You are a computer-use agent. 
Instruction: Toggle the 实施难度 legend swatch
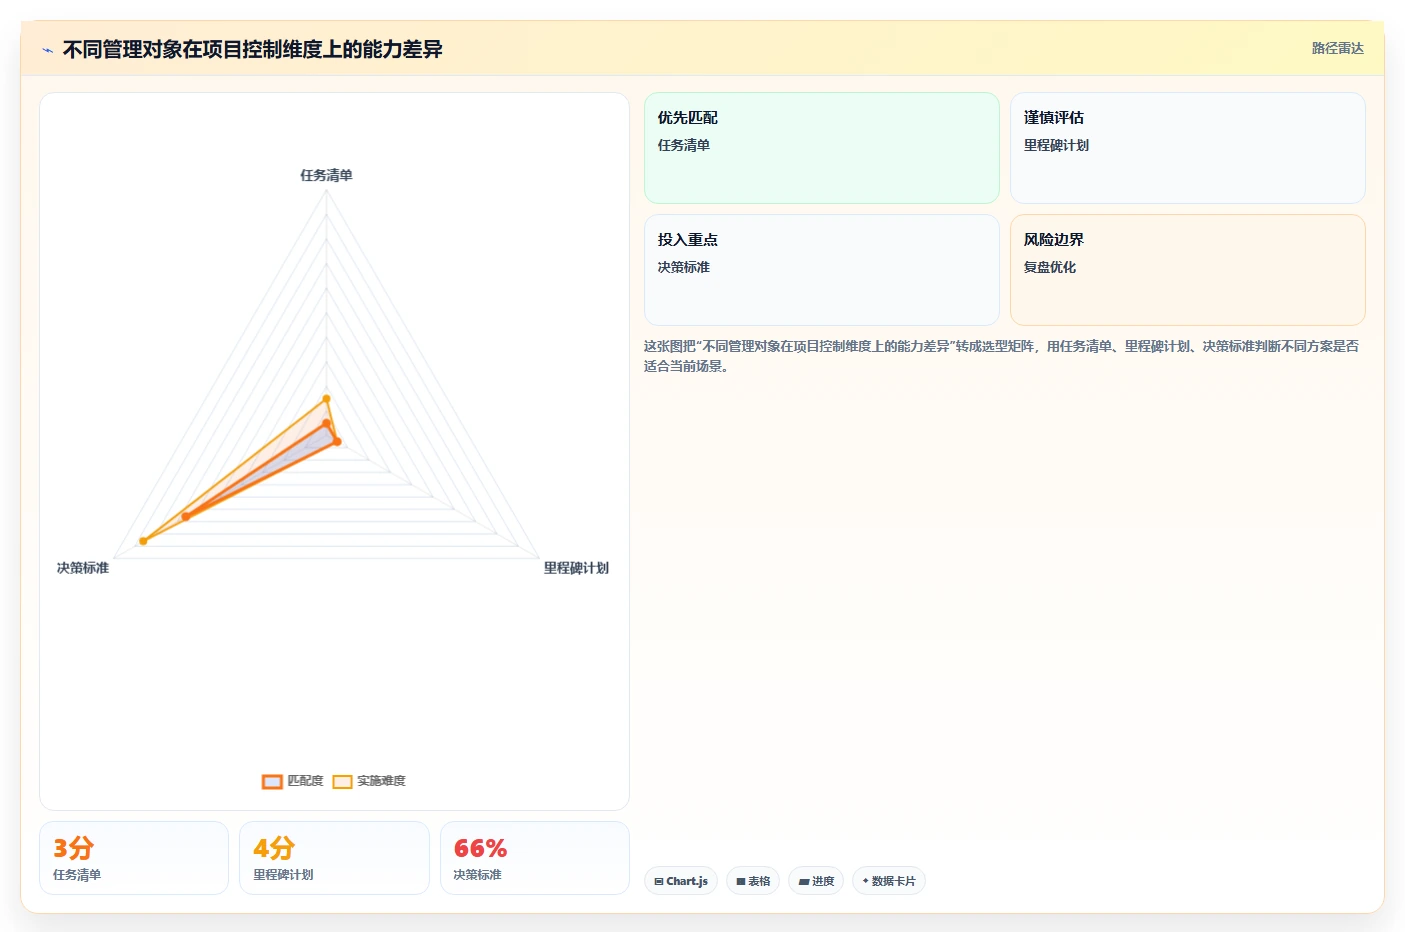[x=342, y=781]
